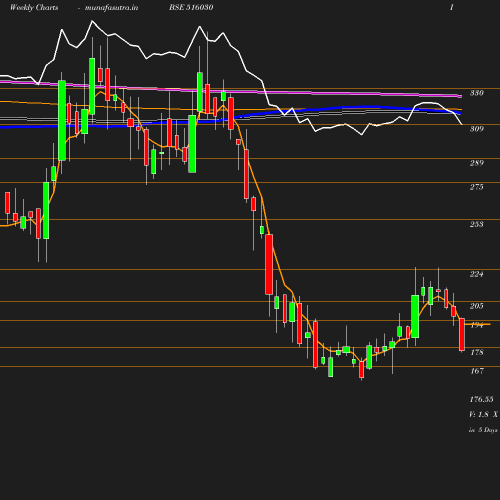
Task: Click the large red candle between 253 and 224
Action: (269, 264)
